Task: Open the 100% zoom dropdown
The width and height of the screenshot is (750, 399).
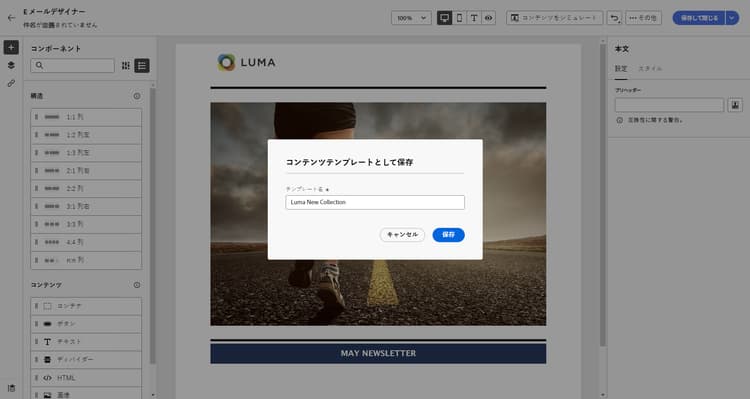Action: coord(411,18)
